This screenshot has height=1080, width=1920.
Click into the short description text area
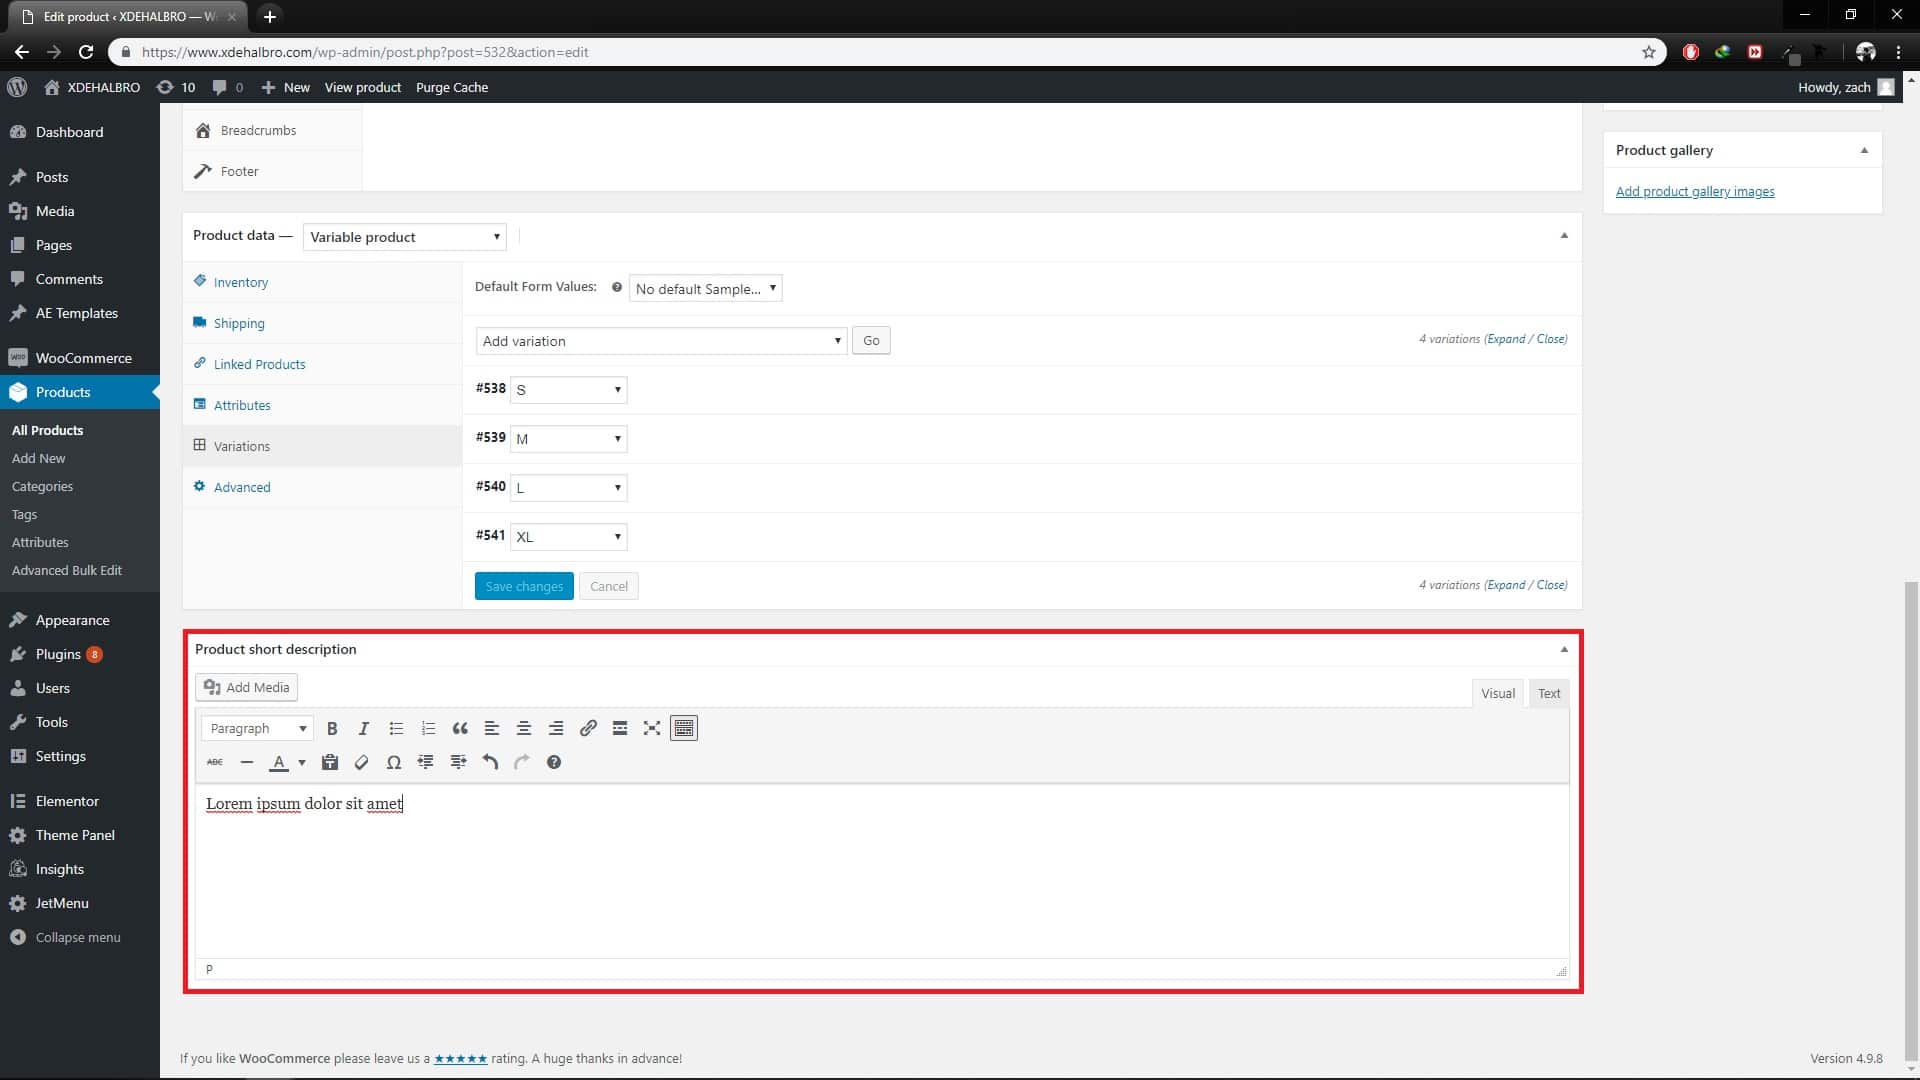[882, 870]
